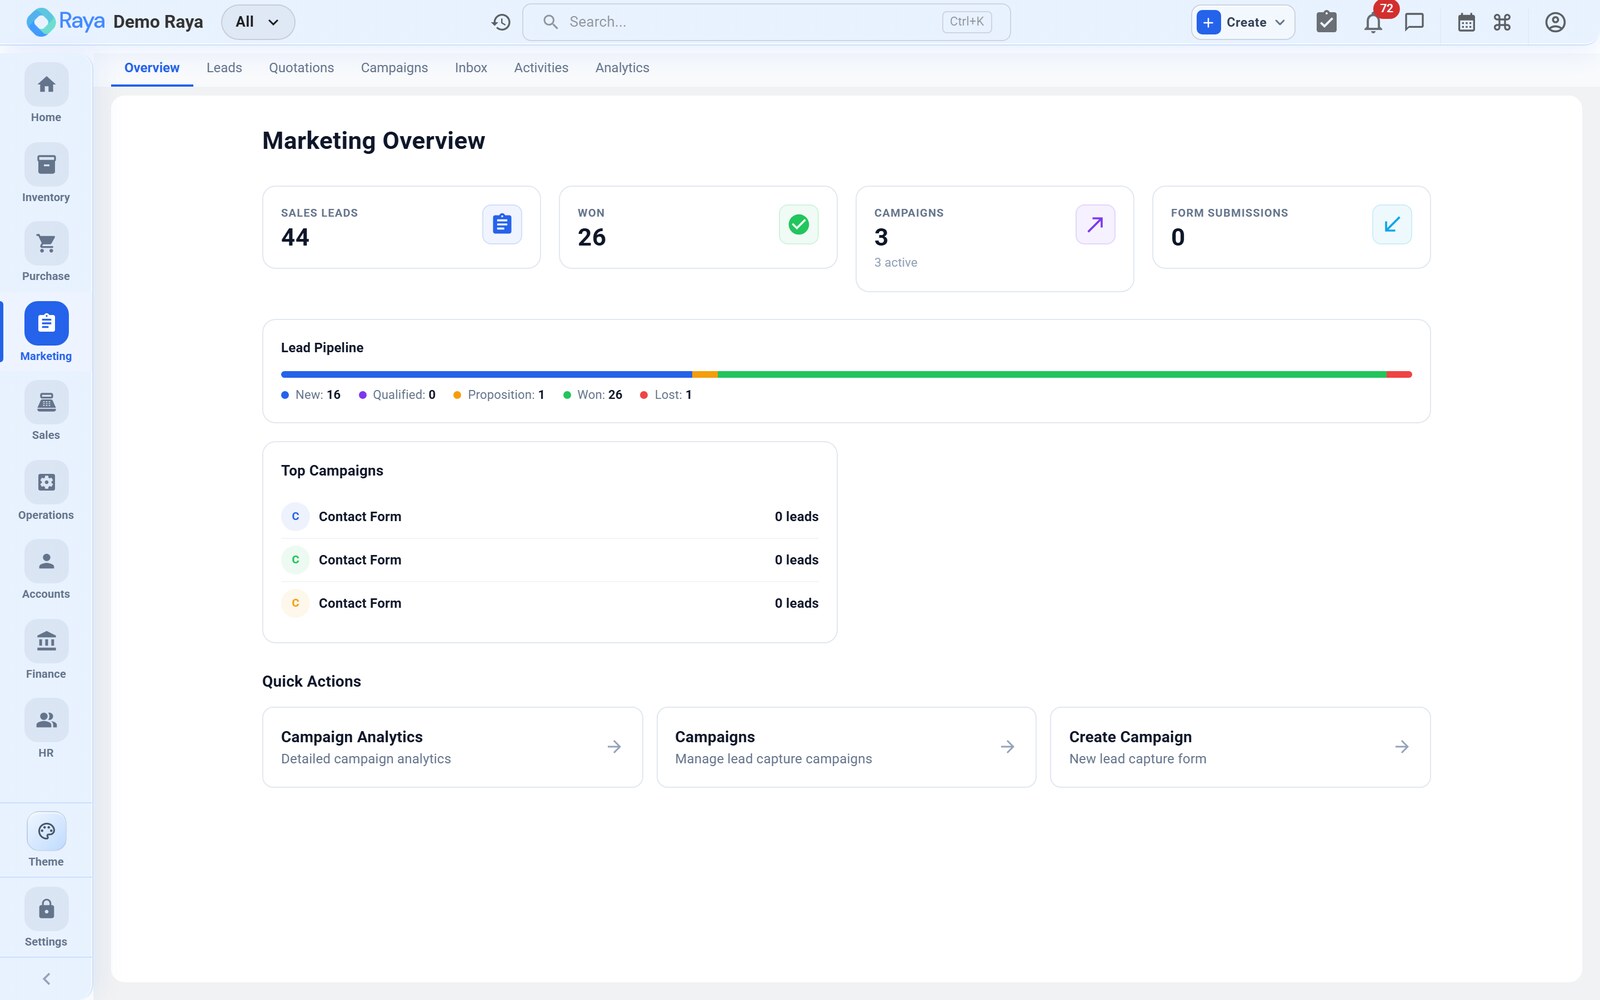Screen dimensions: 1600x1000
Task: Switch to the Campaigns tab
Action: [394, 68]
